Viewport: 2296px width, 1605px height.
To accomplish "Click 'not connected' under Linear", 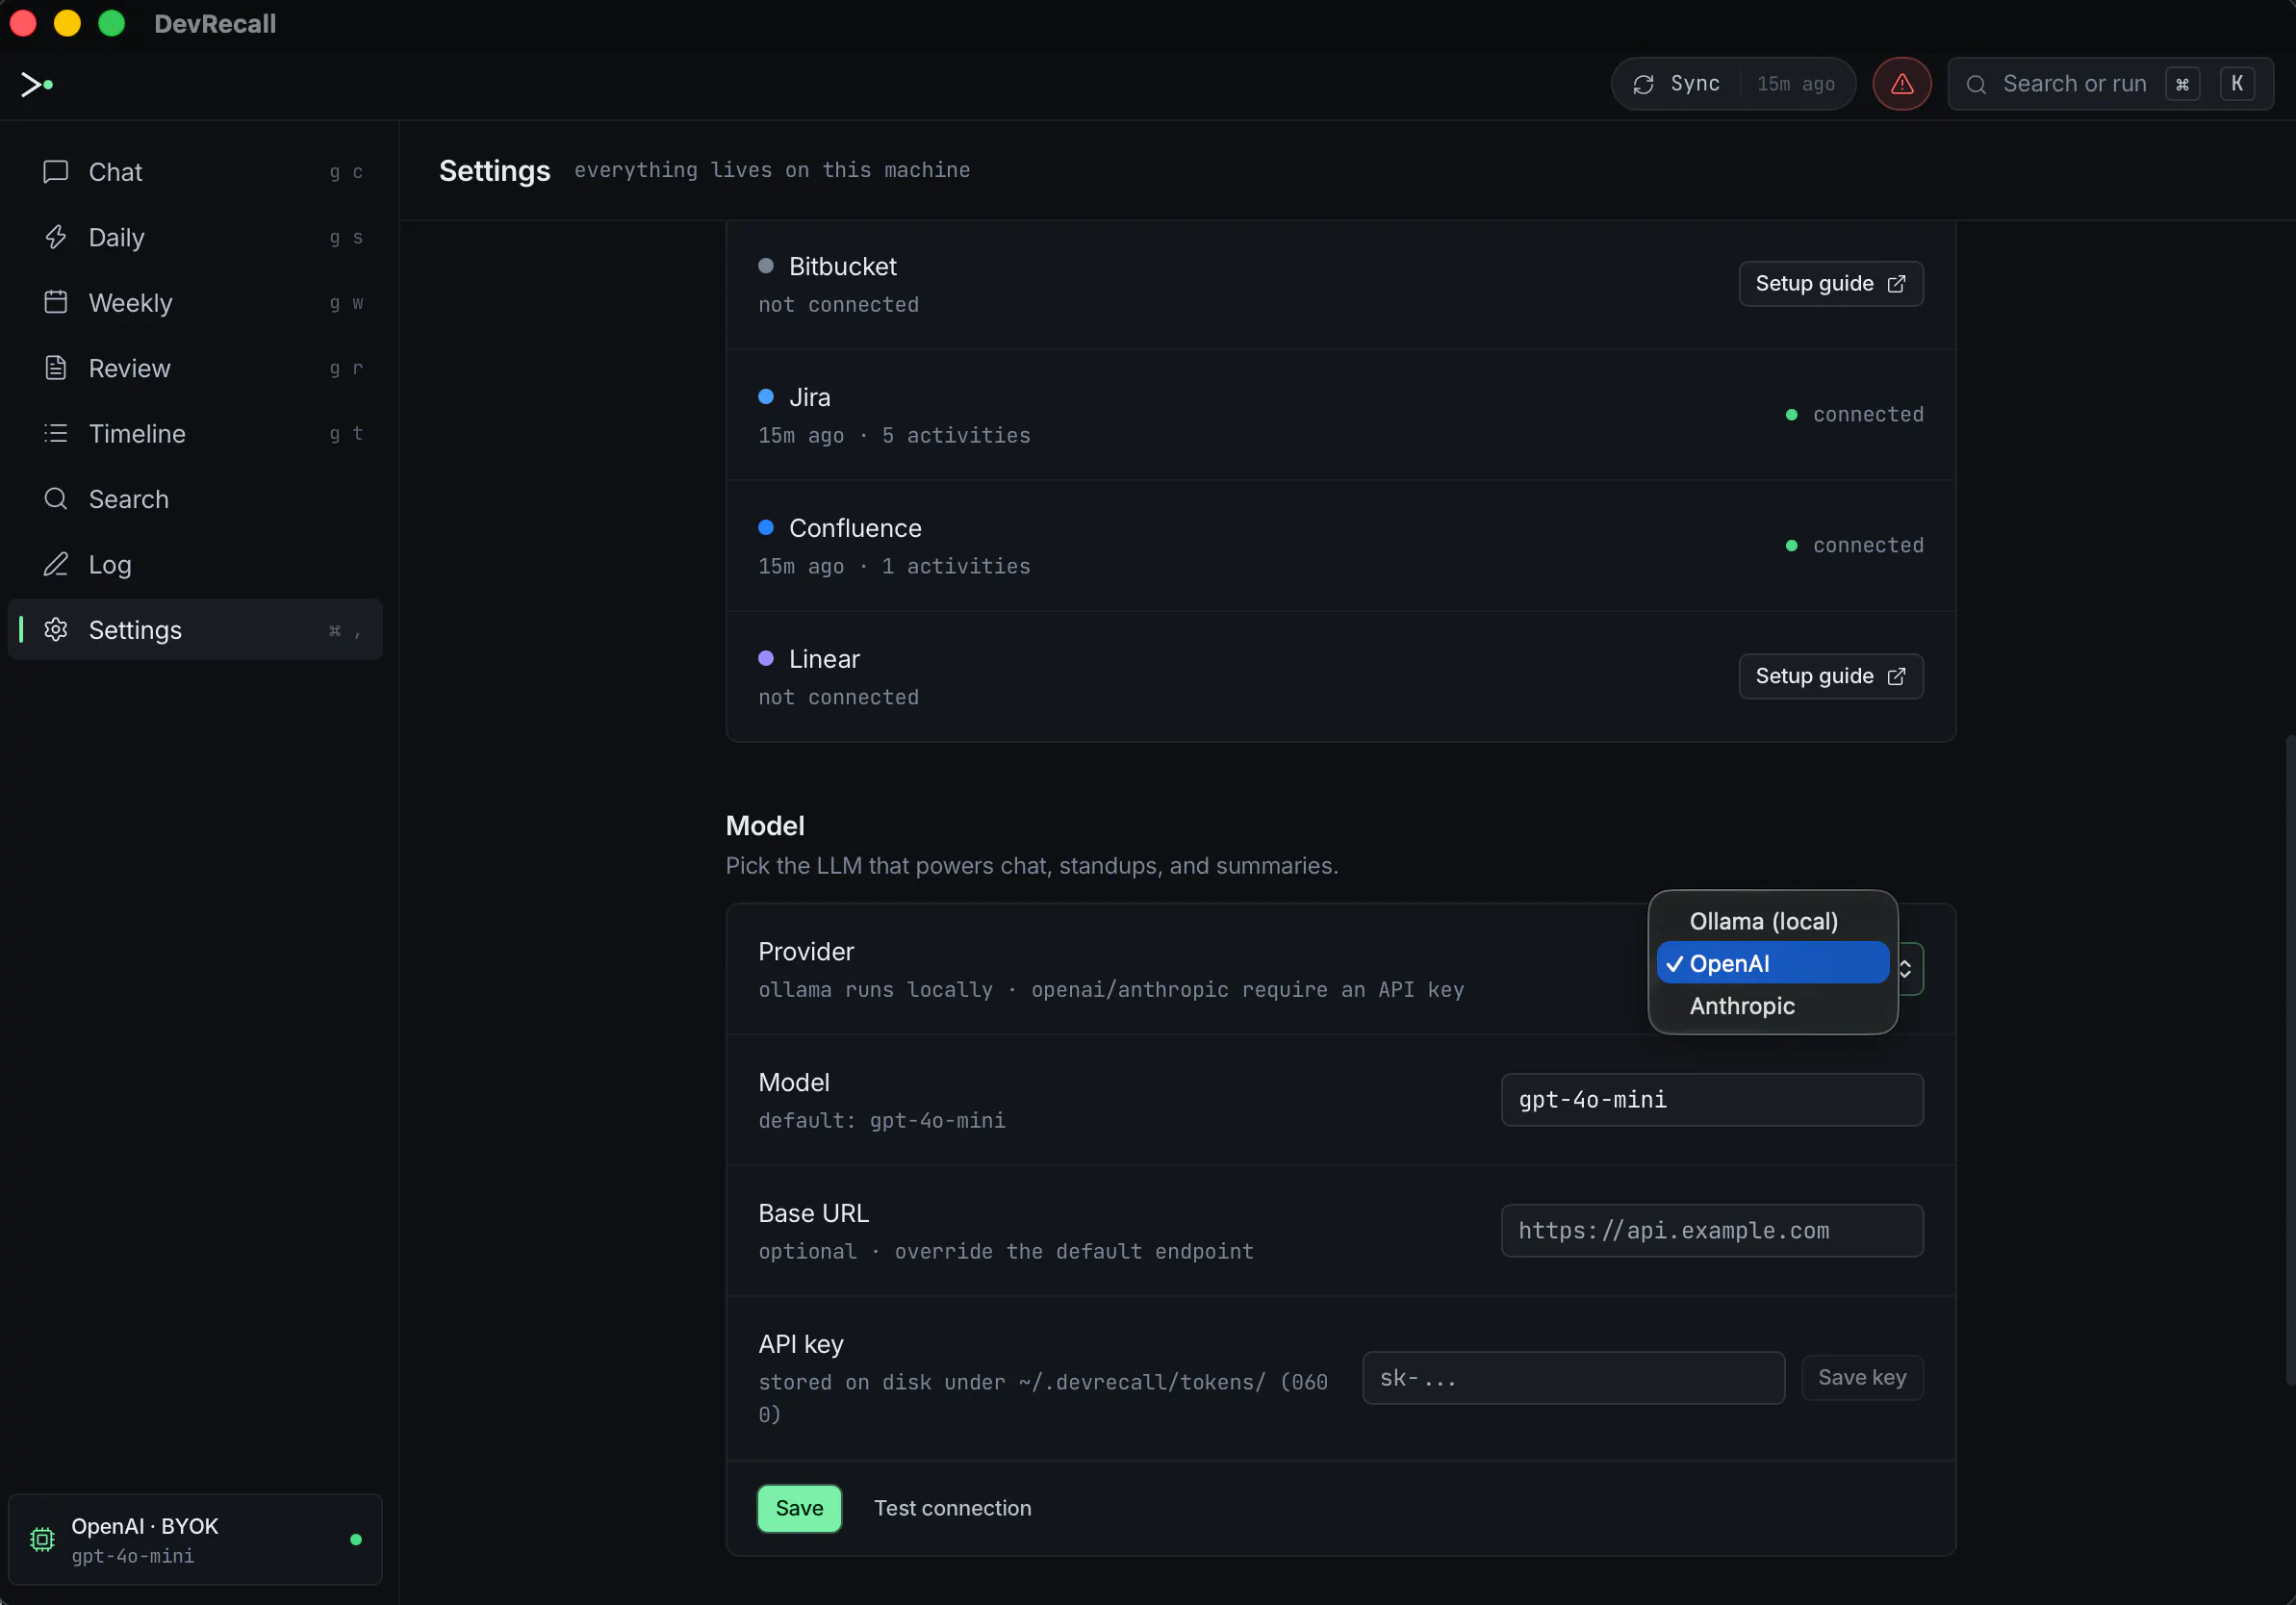I will coord(838,697).
